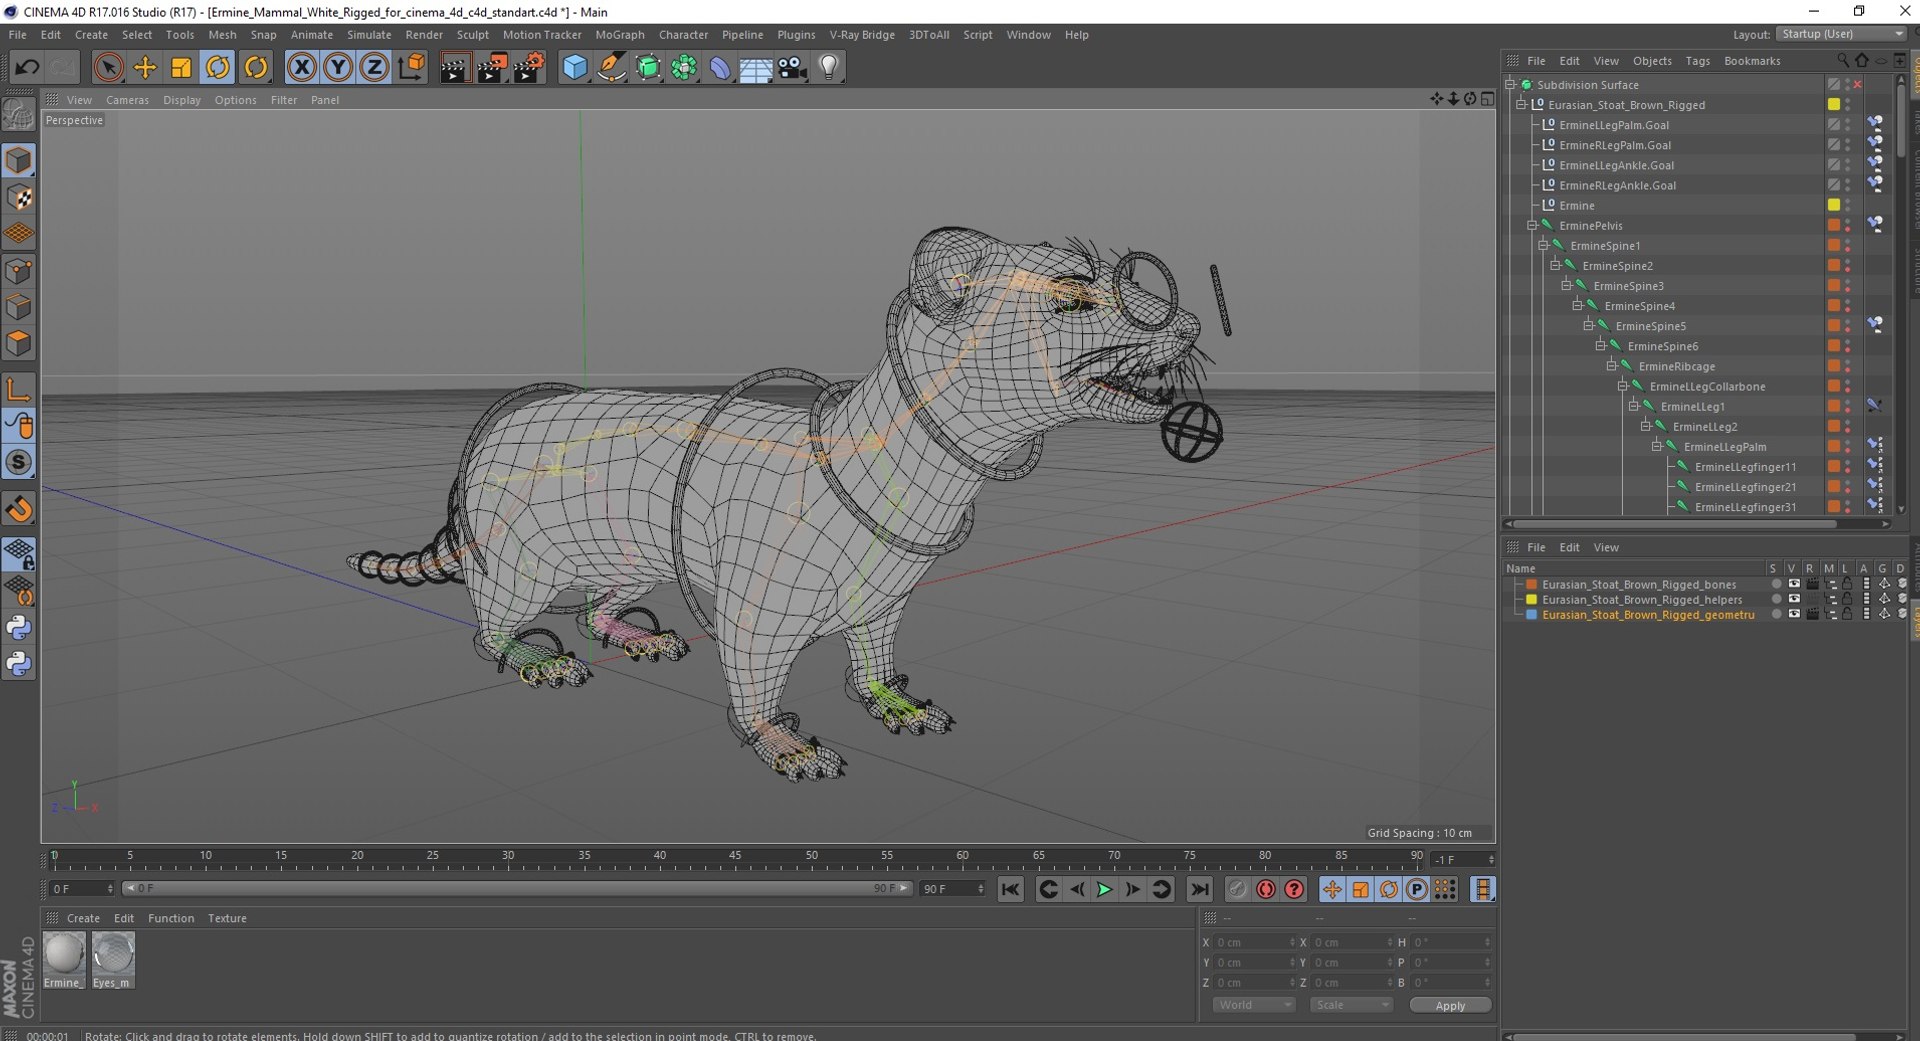Open material manager Create menu
Screen dimensions: 1920x1041
click(83, 918)
